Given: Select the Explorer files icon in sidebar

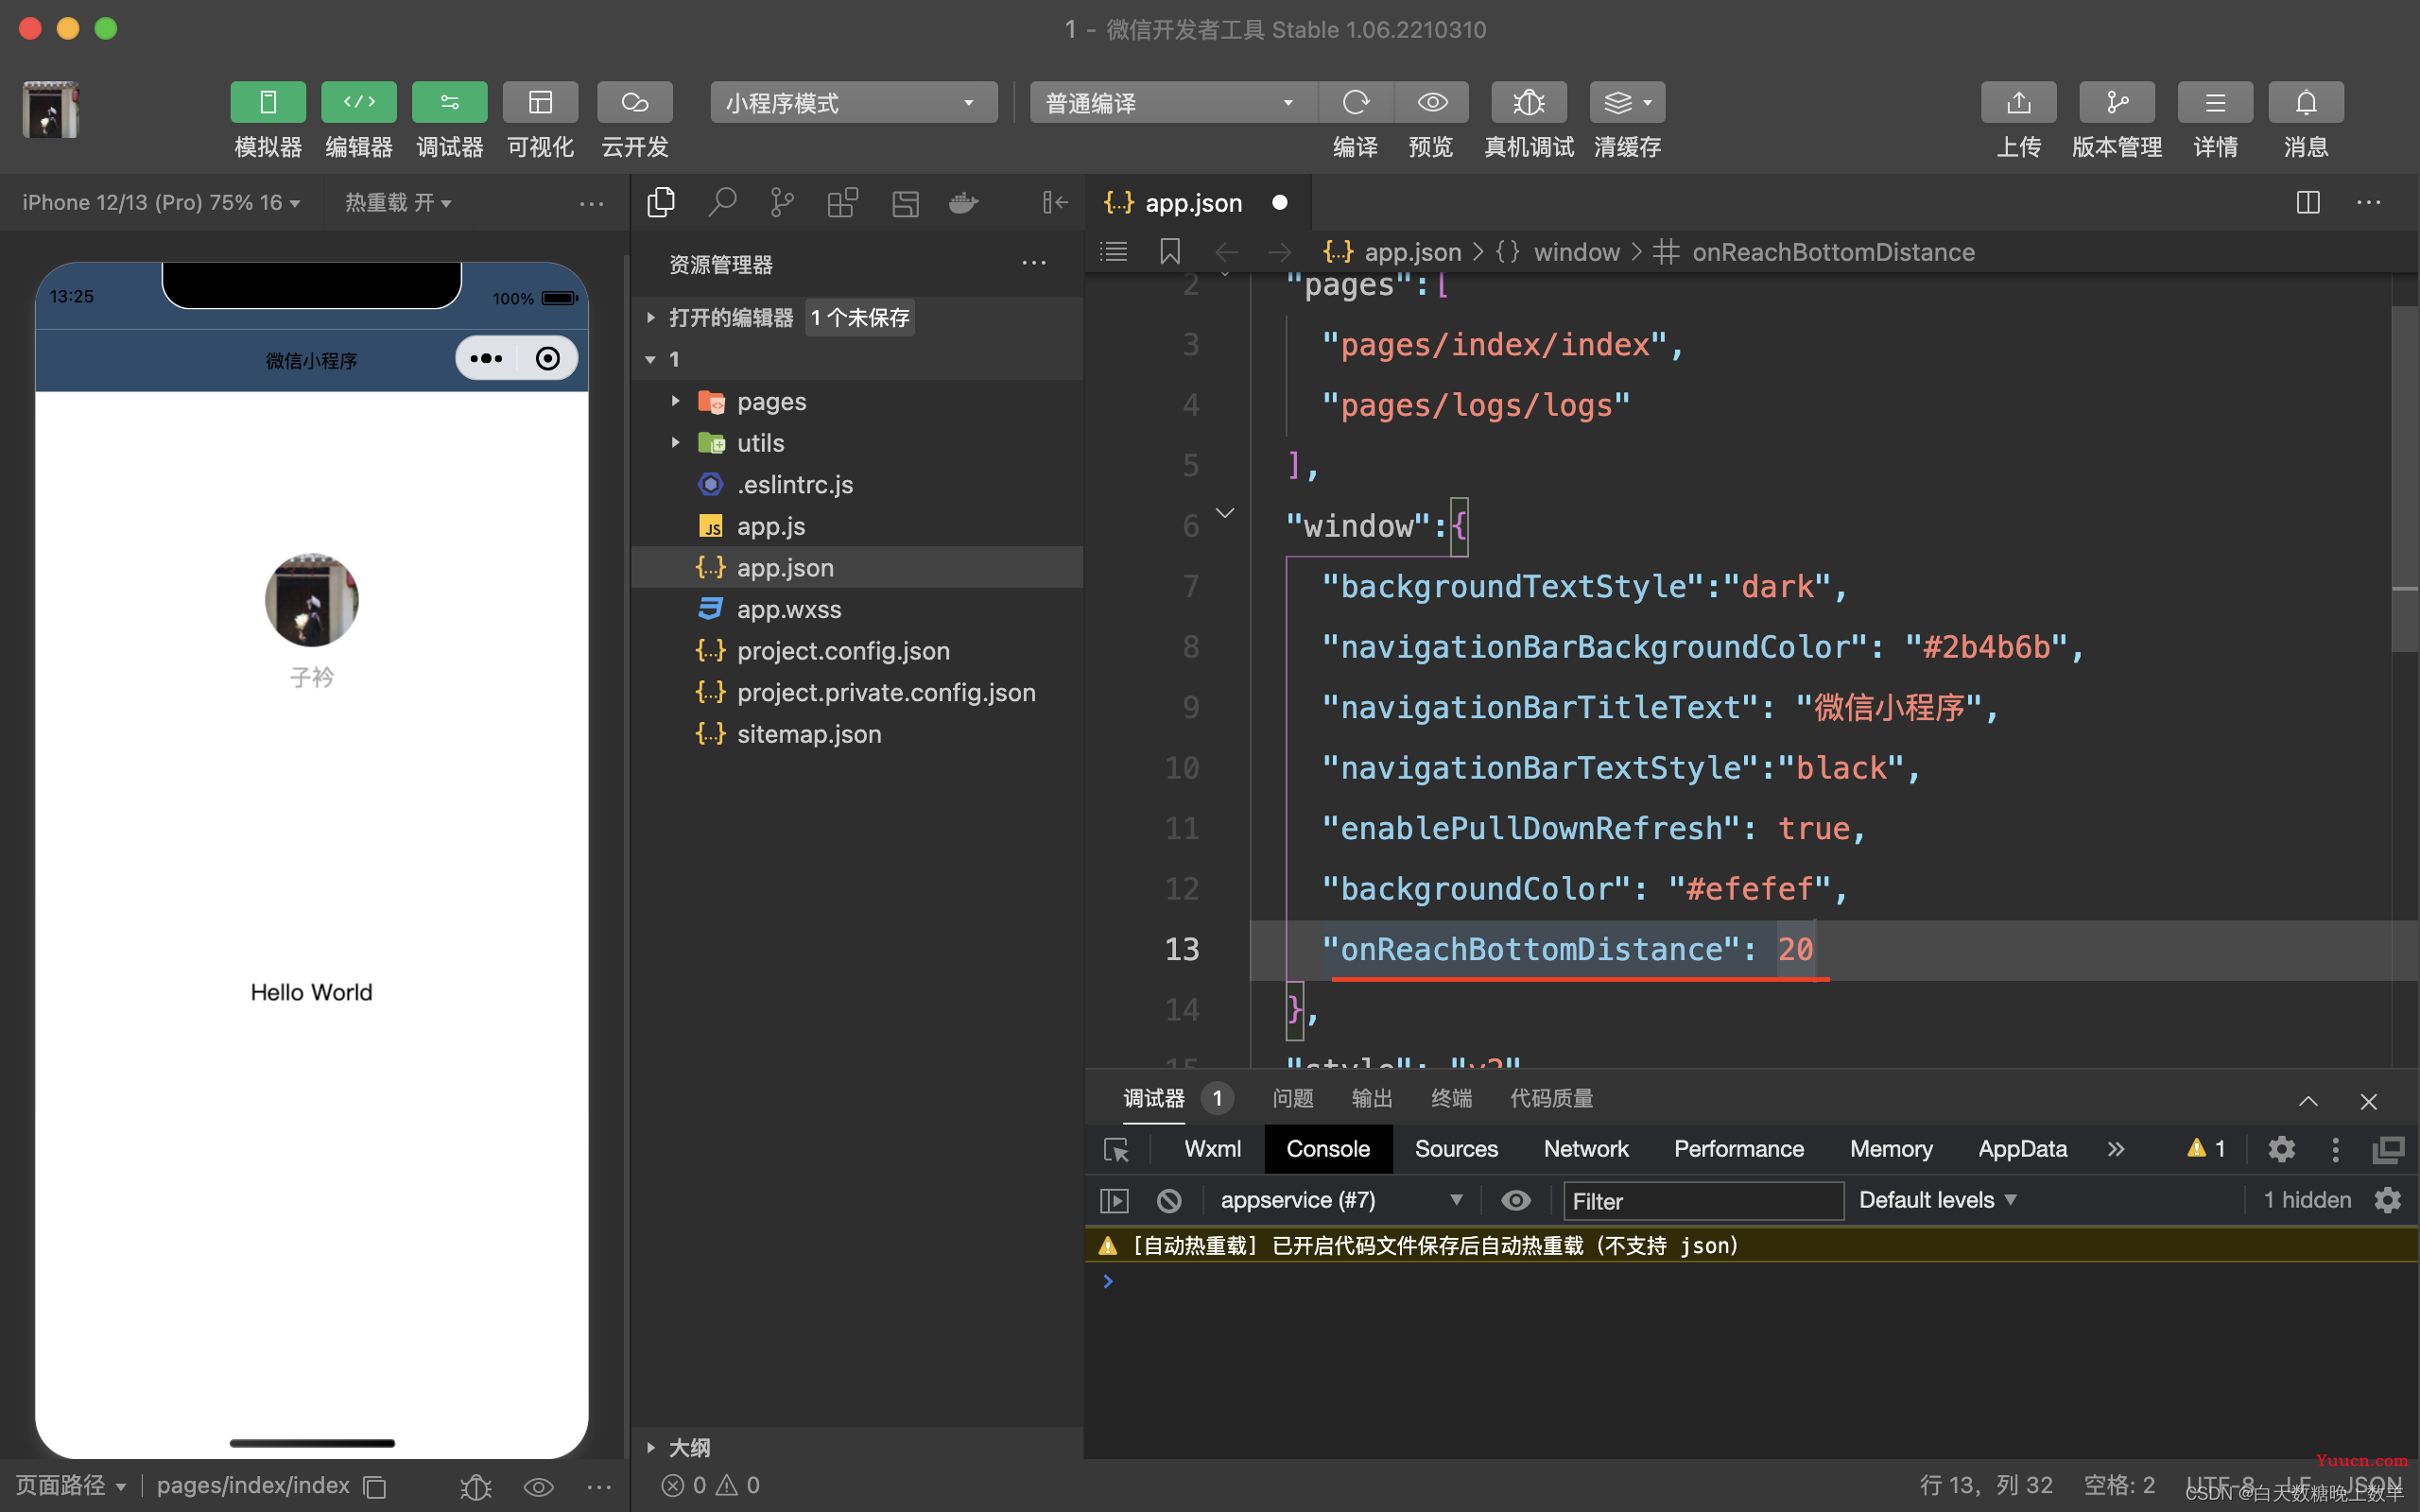Looking at the screenshot, I should click(661, 203).
